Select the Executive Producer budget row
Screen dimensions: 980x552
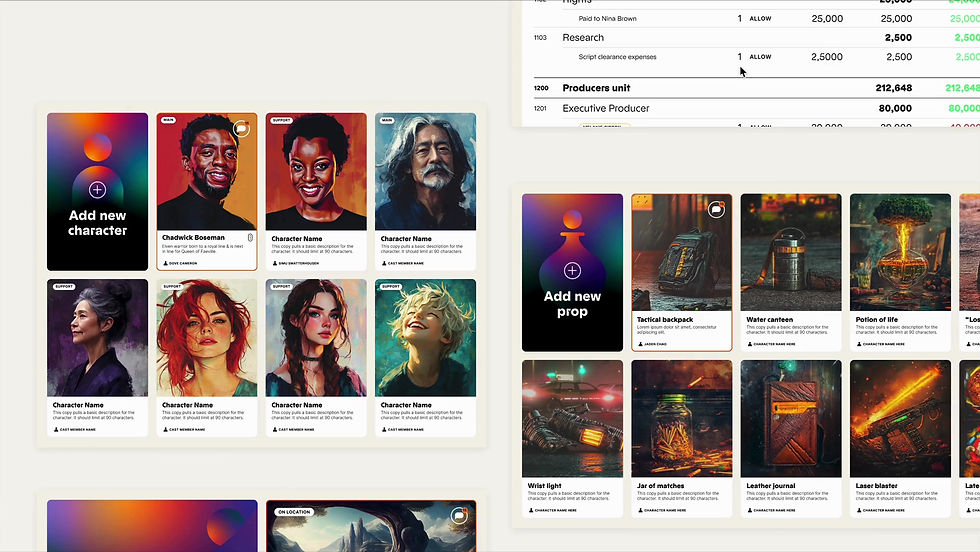(x=756, y=108)
